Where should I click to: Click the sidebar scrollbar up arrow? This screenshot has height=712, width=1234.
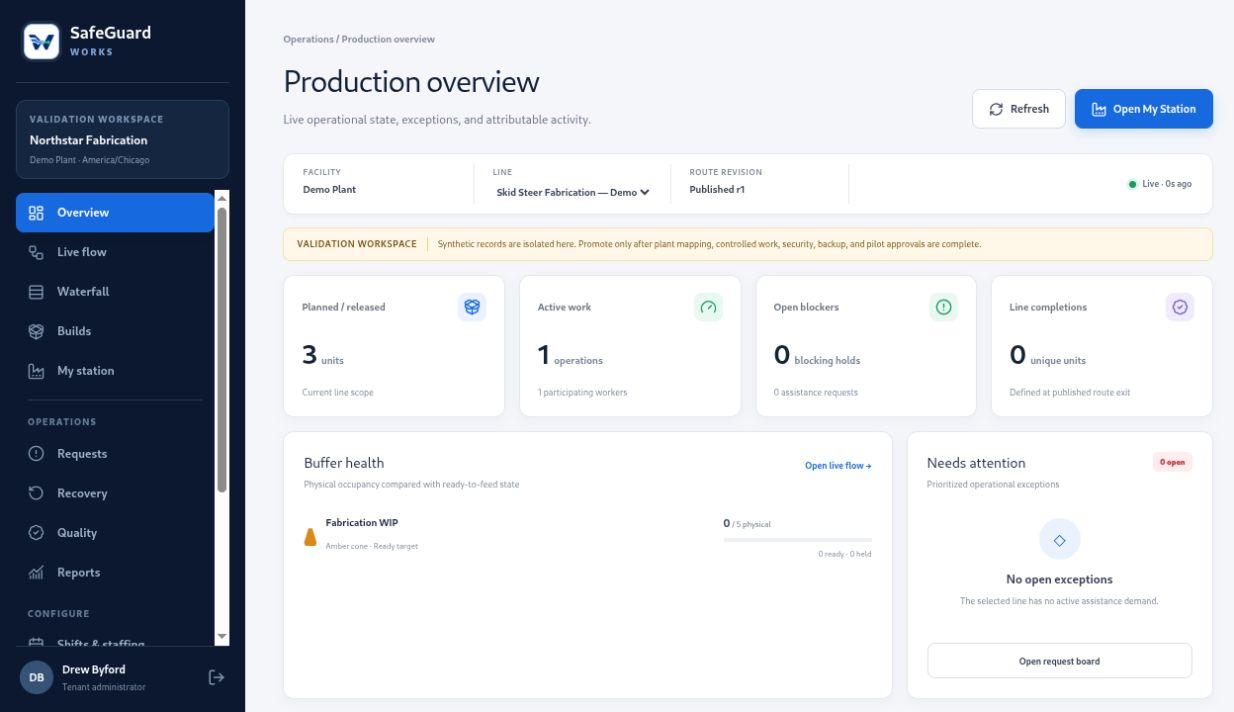pos(222,197)
